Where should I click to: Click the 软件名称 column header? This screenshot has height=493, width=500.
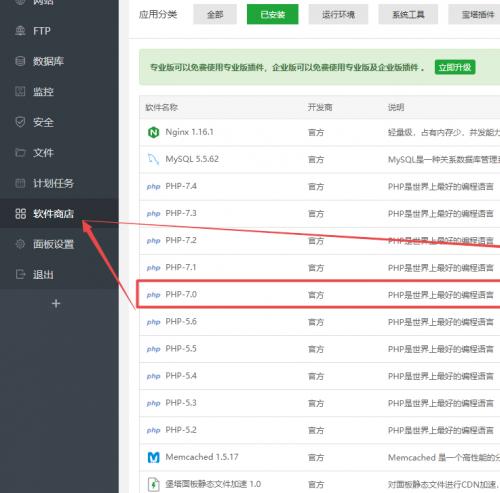pos(162,107)
